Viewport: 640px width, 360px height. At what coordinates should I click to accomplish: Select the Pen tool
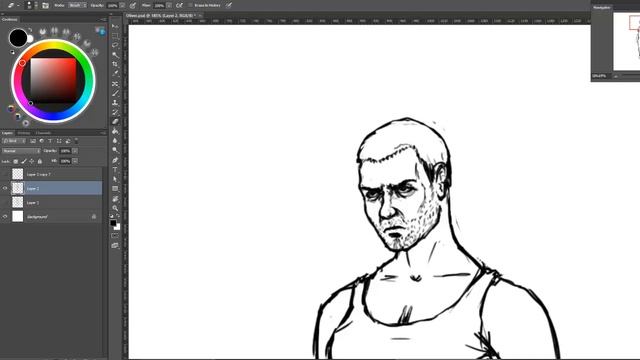click(116, 160)
